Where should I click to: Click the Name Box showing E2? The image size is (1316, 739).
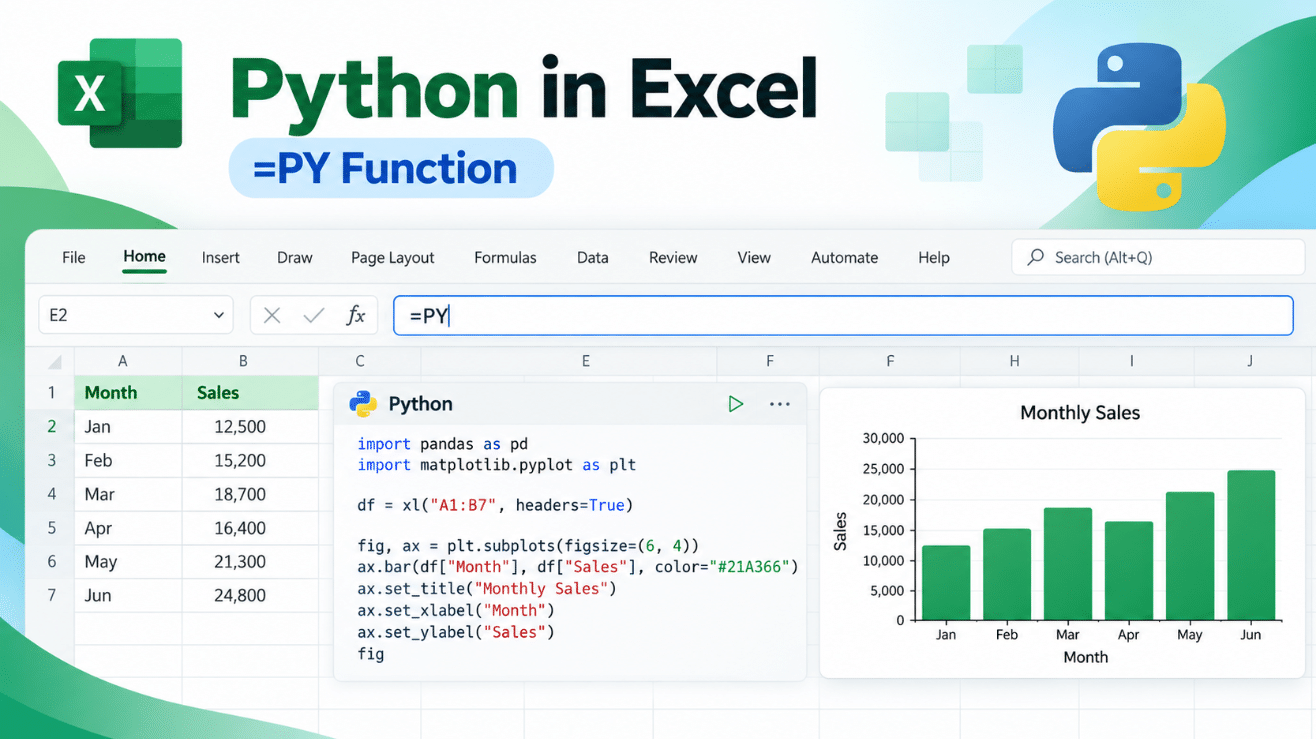click(x=136, y=316)
